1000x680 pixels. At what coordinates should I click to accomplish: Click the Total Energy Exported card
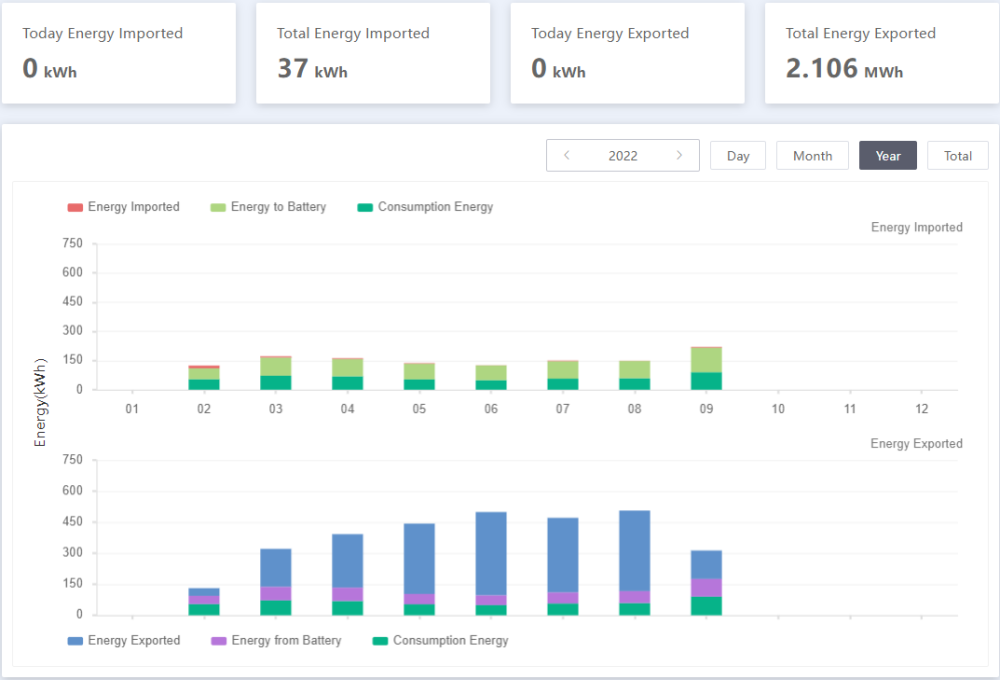click(x=882, y=53)
